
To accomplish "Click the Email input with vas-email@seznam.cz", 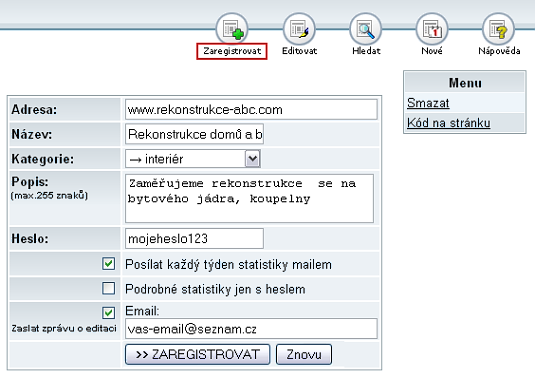I will click(x=251, y=329).
